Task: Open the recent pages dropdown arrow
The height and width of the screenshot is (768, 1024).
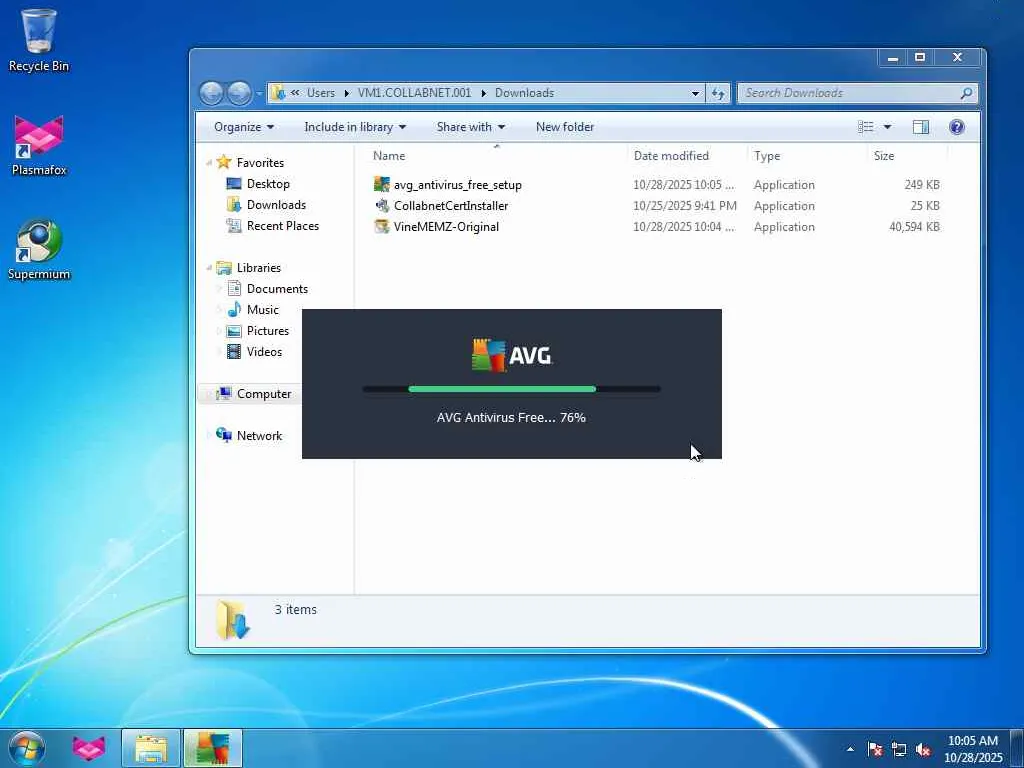Action: [x=259, y=93]
